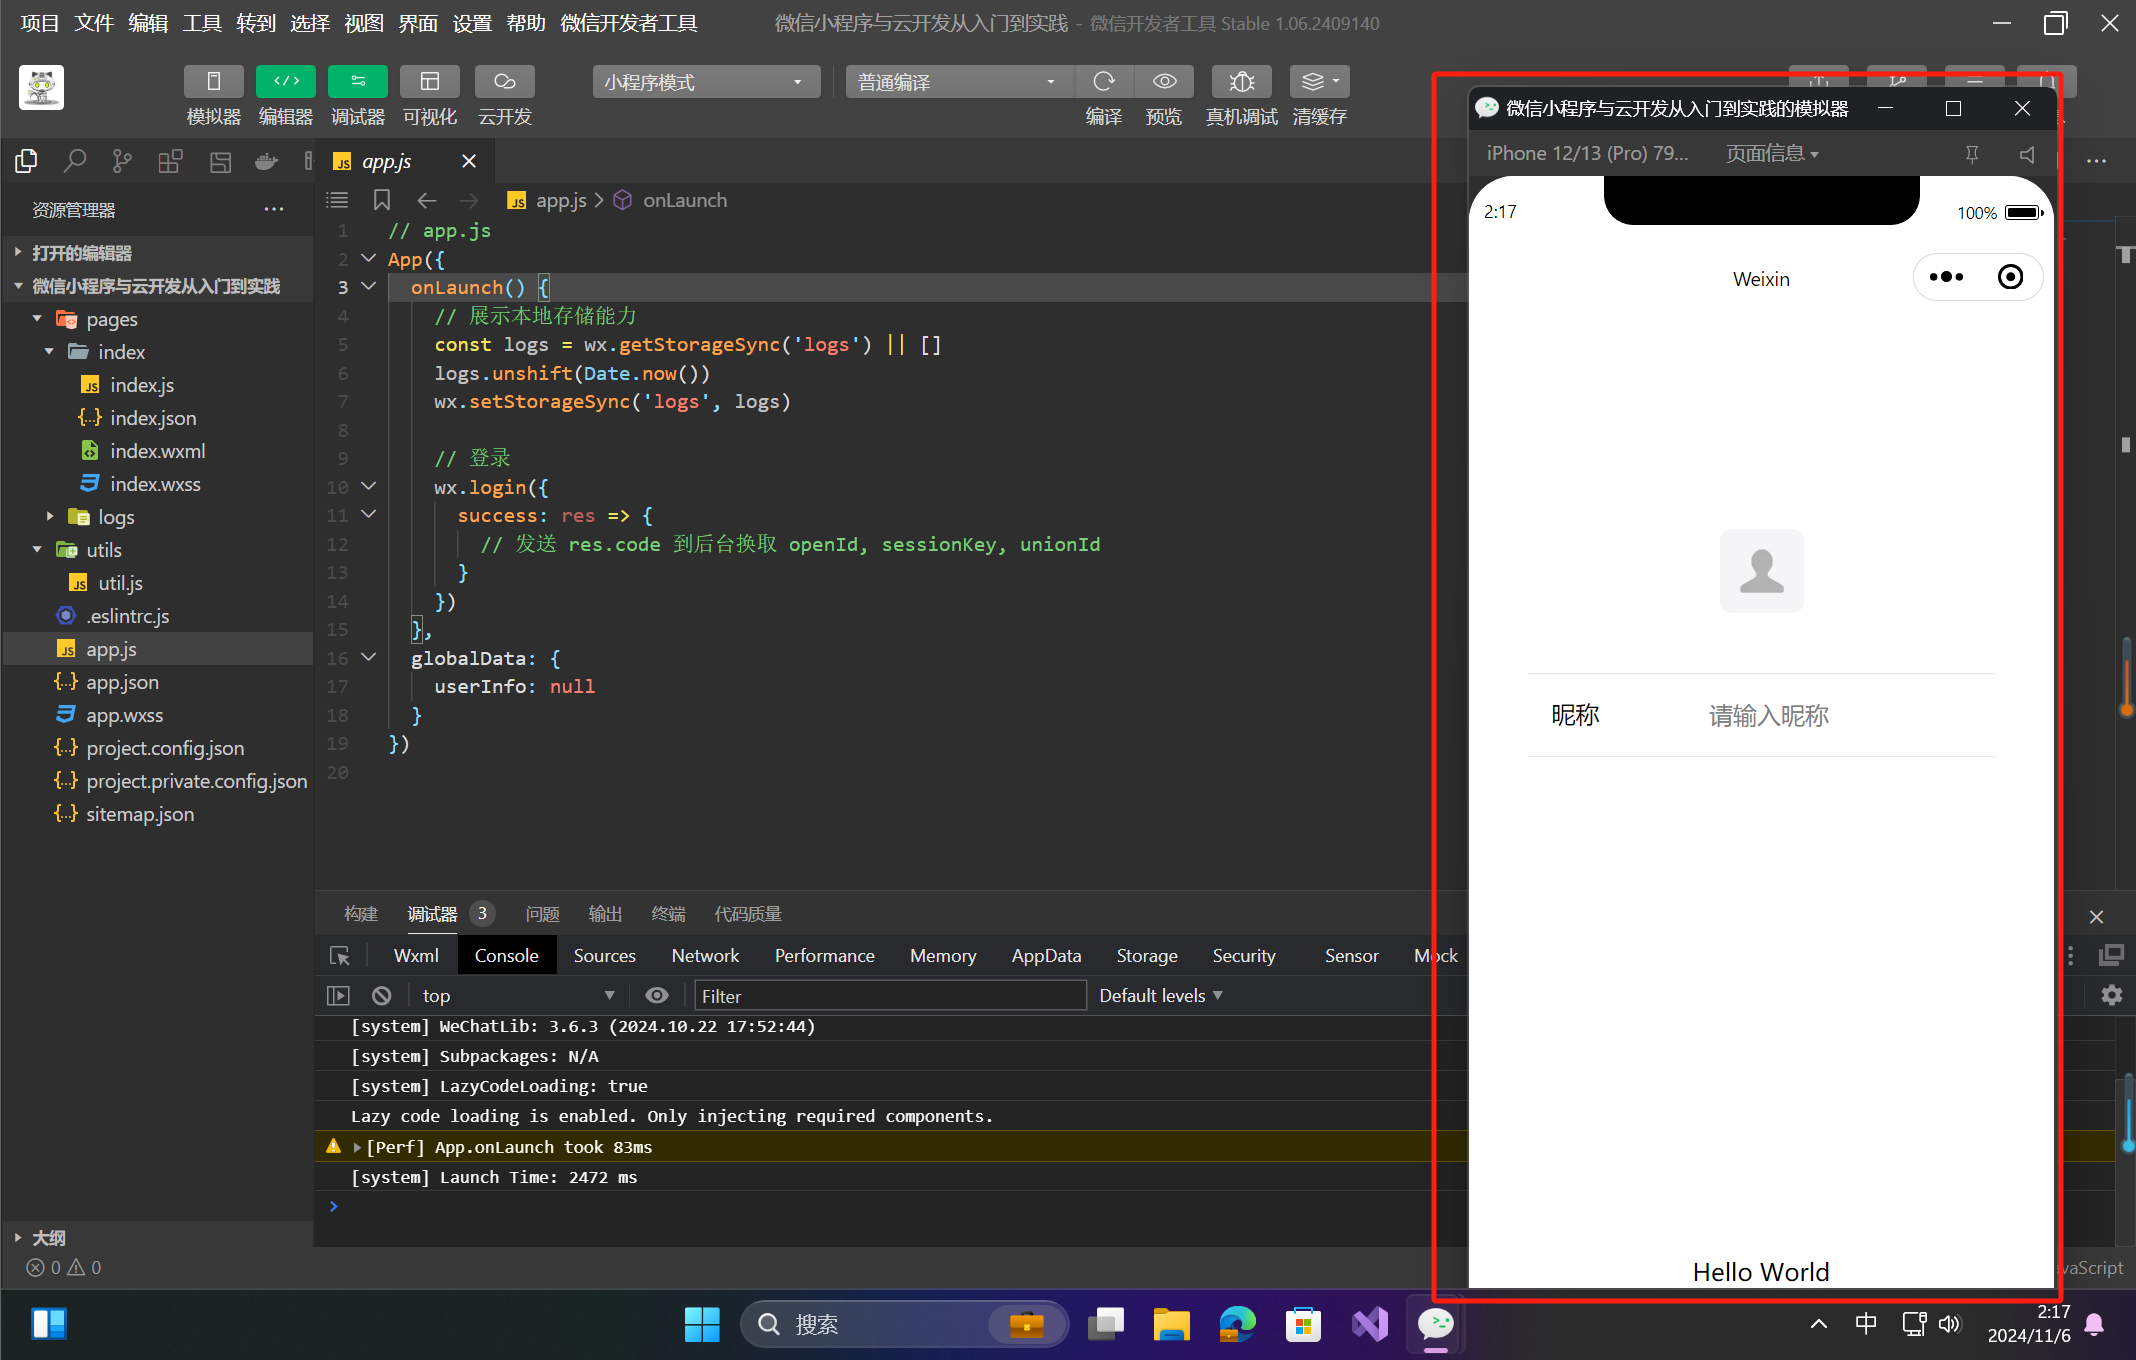Select the element inspector arrow icon
Image resolution: width=2136 pixels, height=1360 pixels.
(340, 956)
